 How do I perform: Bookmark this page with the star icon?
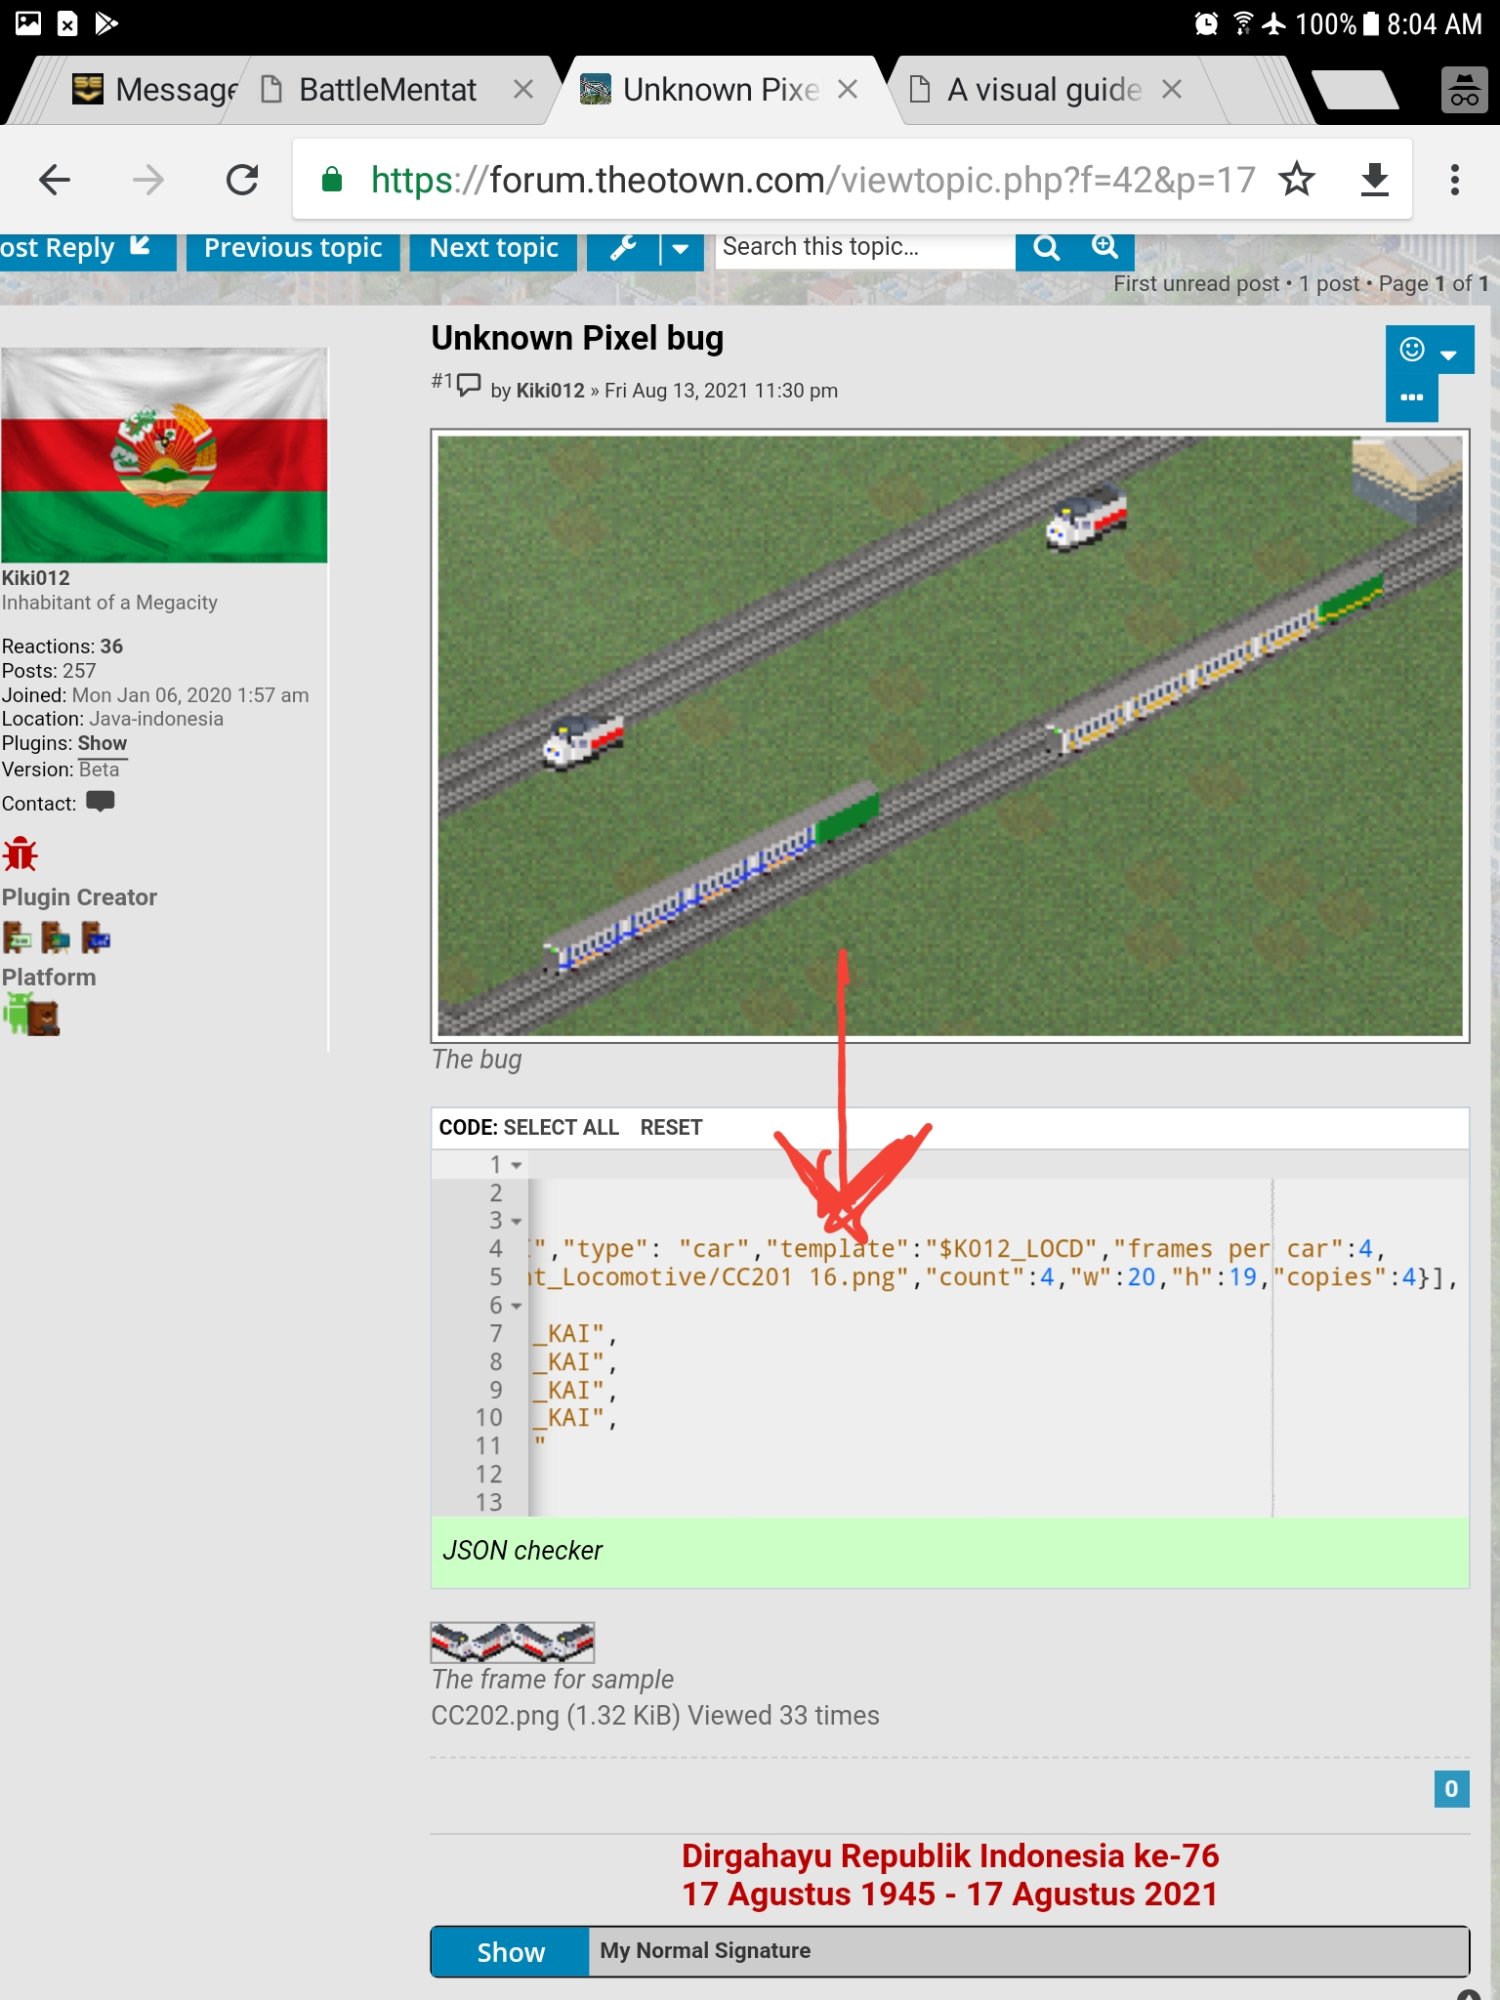coord(1297,180)
